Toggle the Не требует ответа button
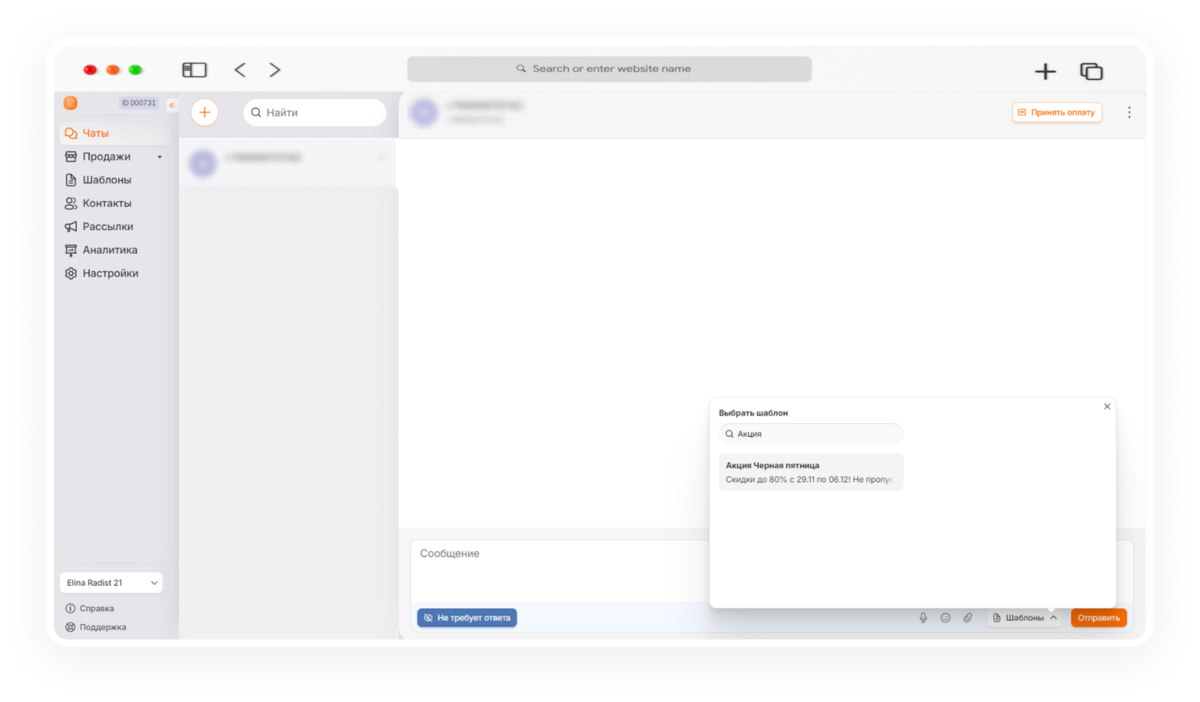1200x702 pixels. (467, 618)
